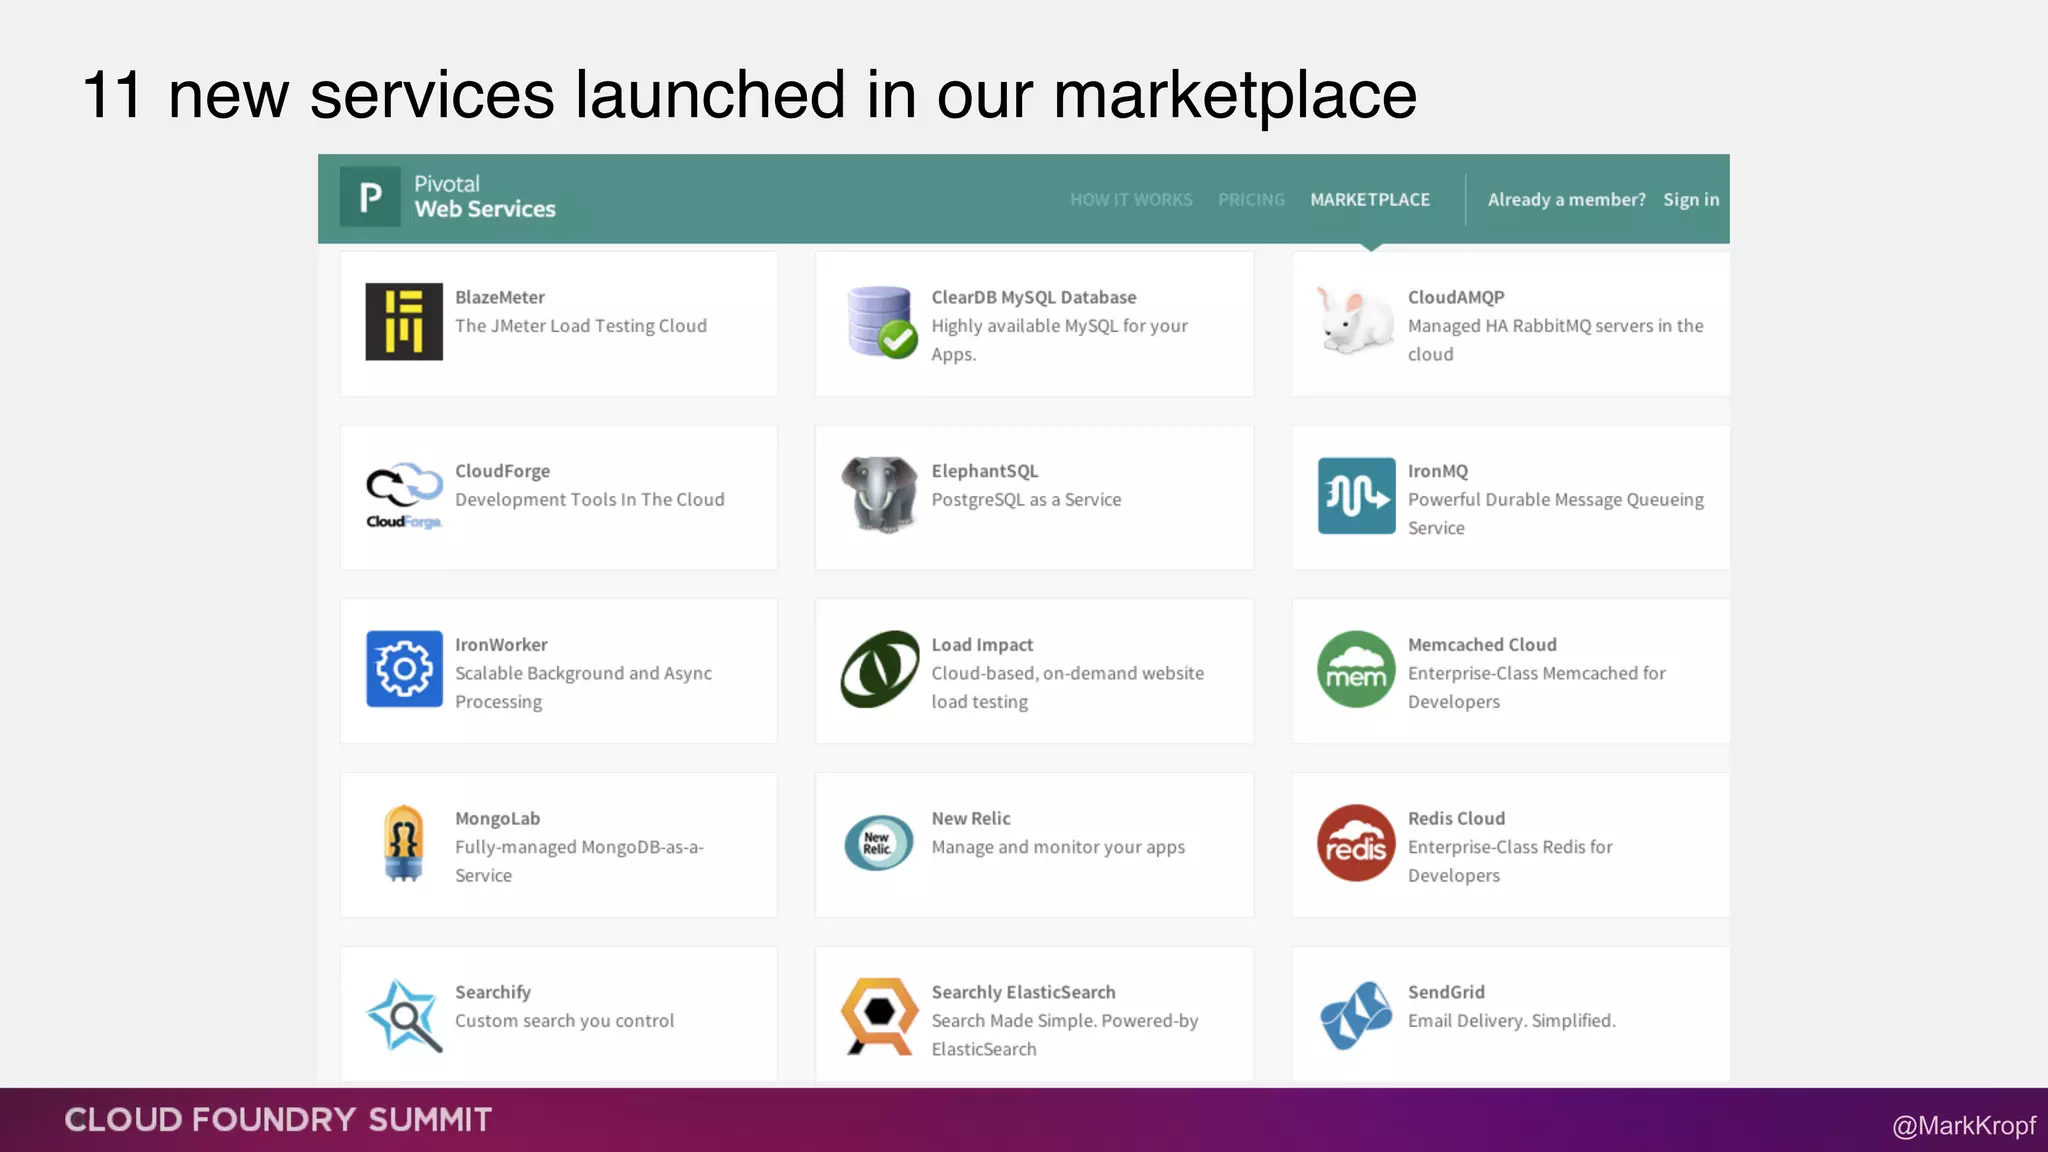This screenshot has width=2048, height=1152.
Task: Open the BlazeMeter service title
Action: (500, 297)
